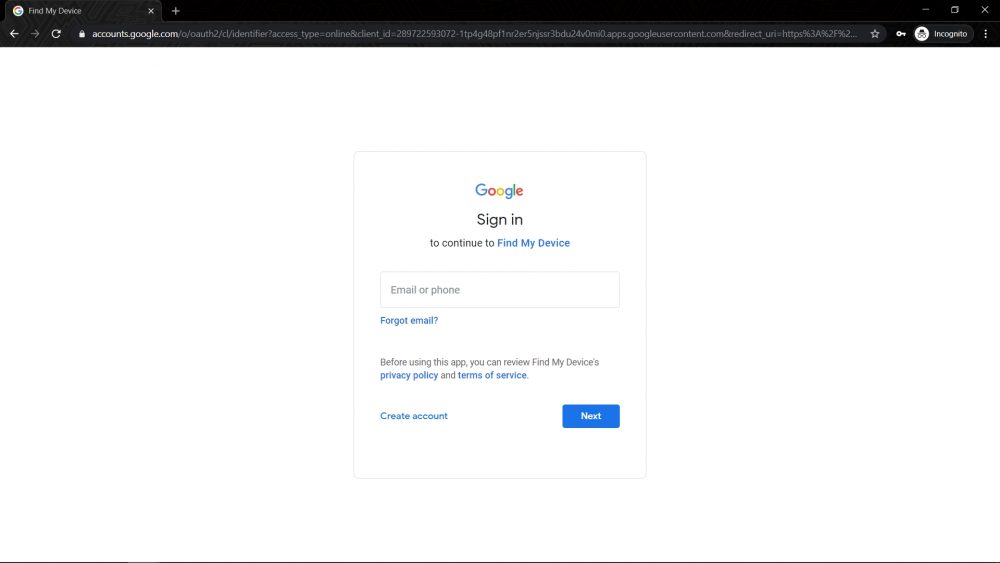This screenshot has height=563, width=1000.
Task: Go back using the browser back arrow
Action: click(14, 34)
